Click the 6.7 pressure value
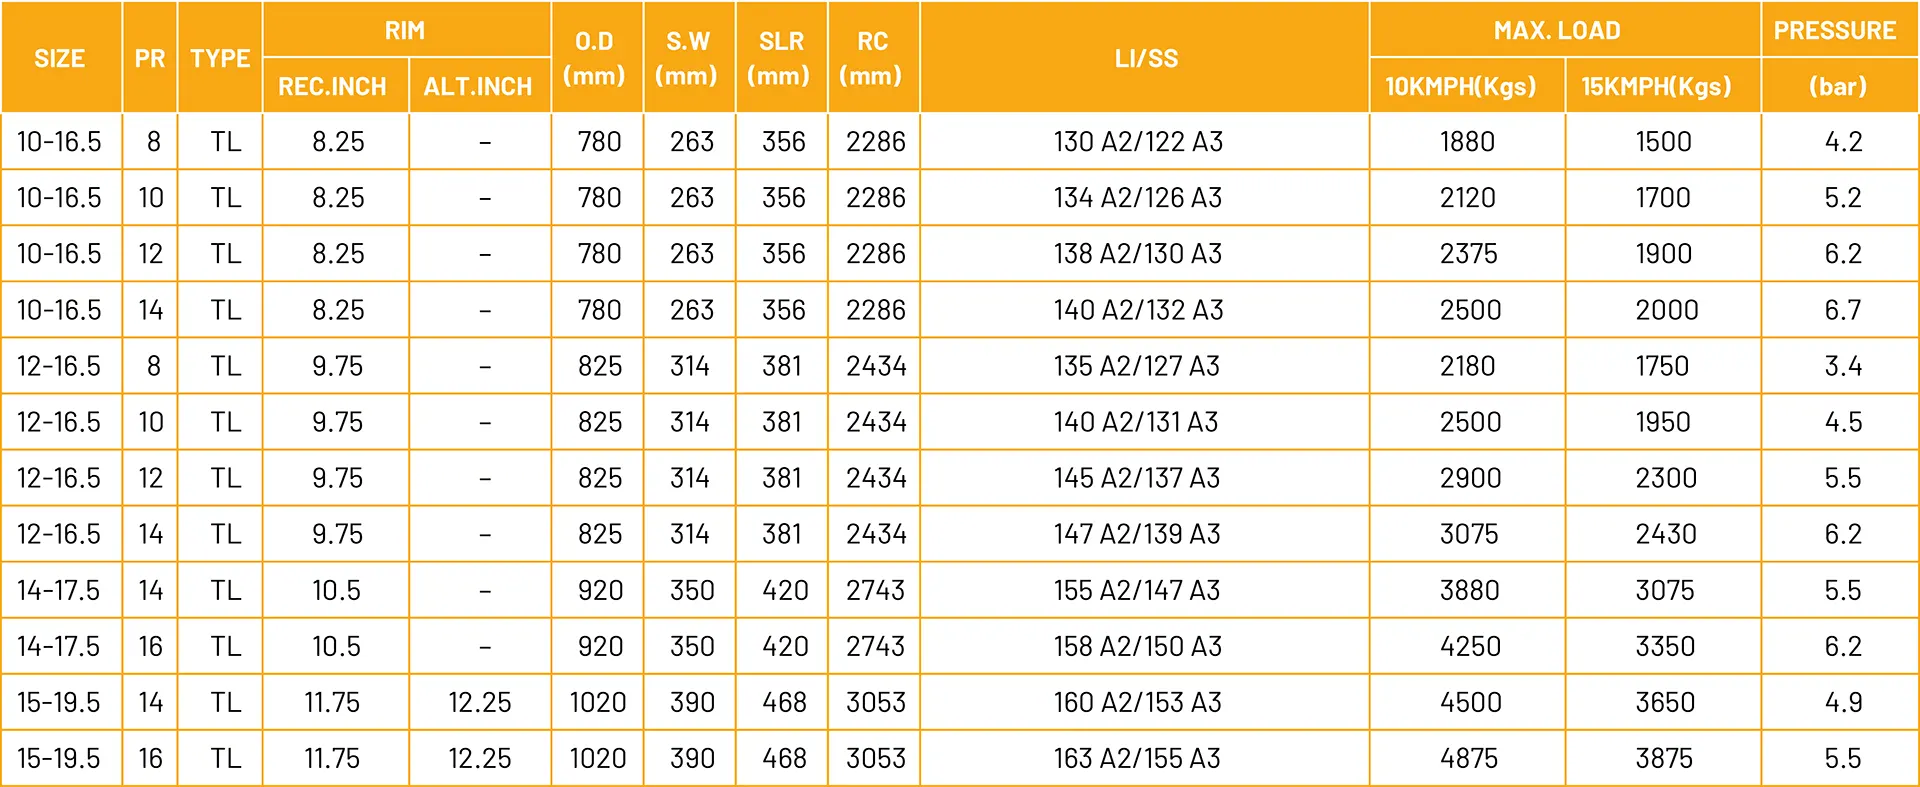The image size is (1920, 787). point(1843,310)
